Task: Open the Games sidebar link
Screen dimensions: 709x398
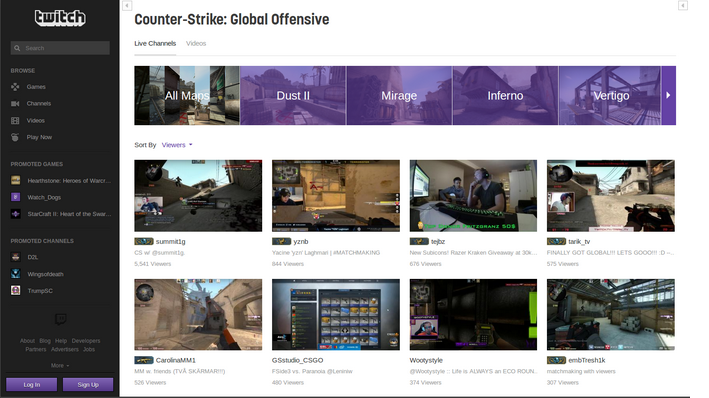Action: pos(36,87)
